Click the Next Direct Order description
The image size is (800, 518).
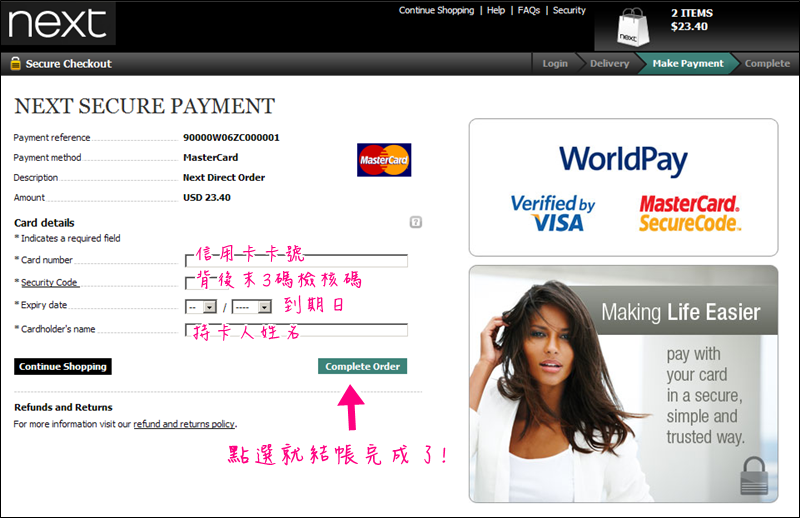tap(224, 178)
